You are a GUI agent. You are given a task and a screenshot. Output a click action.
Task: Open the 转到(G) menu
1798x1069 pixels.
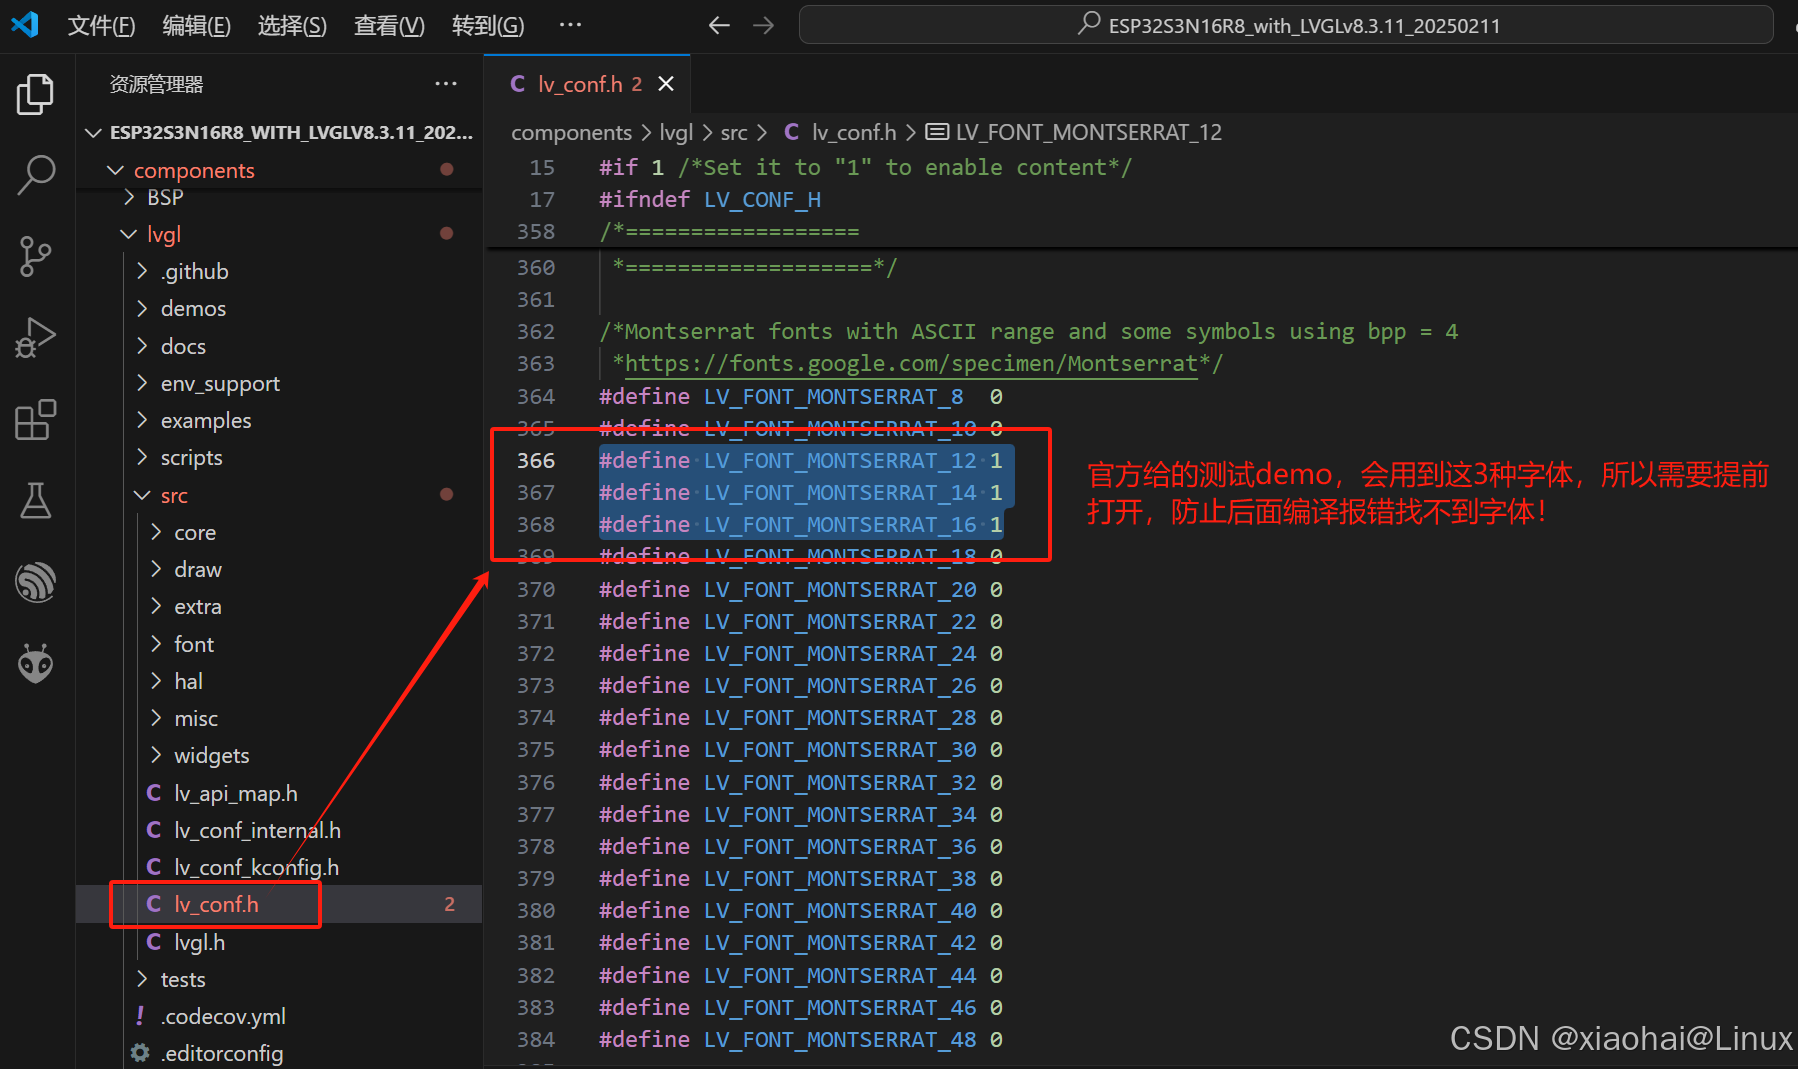coord(488,25)
